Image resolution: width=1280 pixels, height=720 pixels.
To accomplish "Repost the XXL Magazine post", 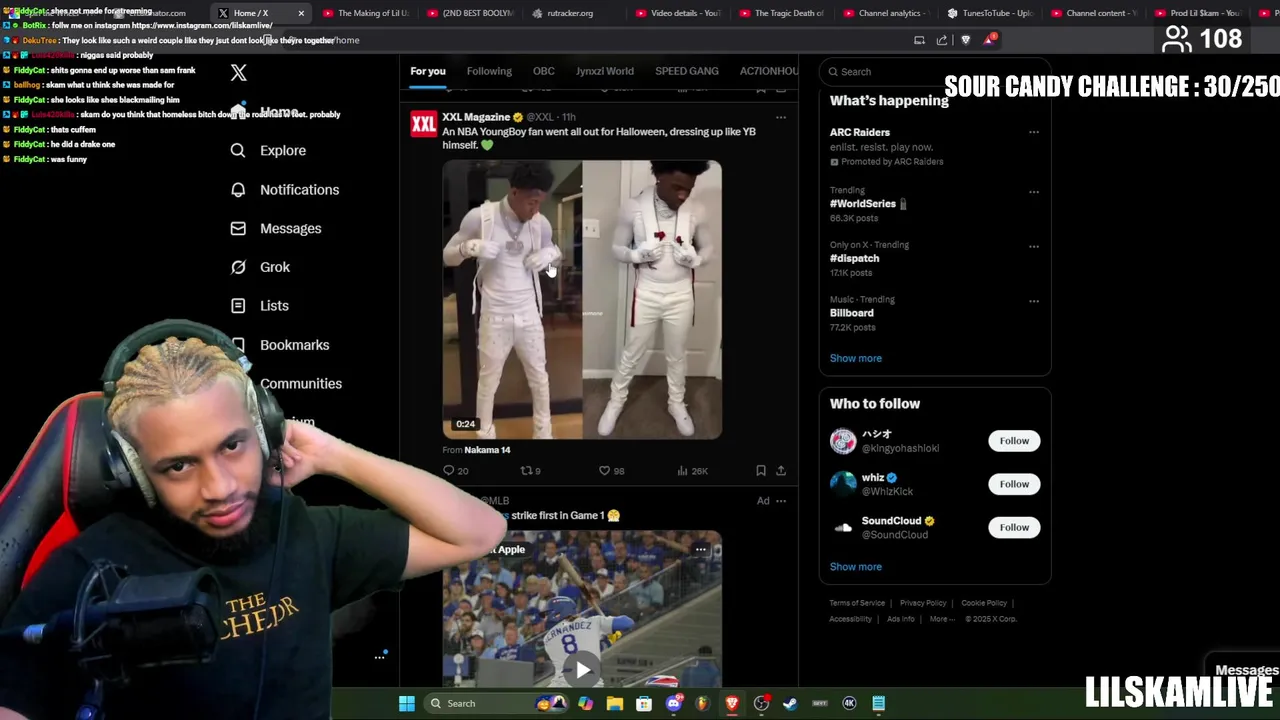I will pyautogui.click(x=530, y=470).
